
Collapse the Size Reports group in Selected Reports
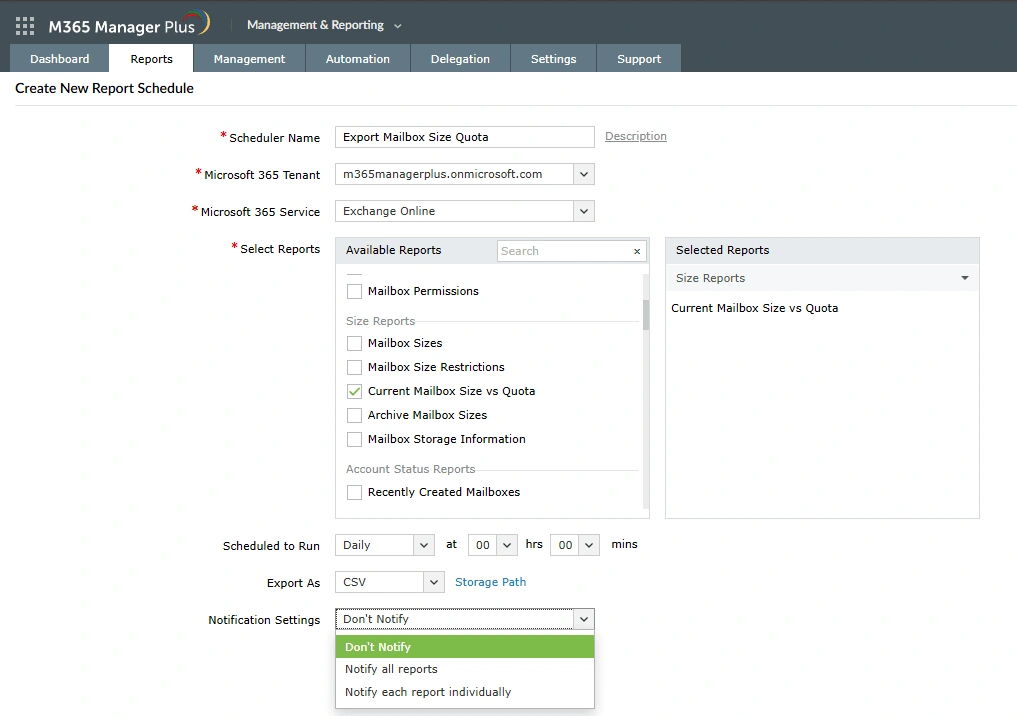coord(963,278)
